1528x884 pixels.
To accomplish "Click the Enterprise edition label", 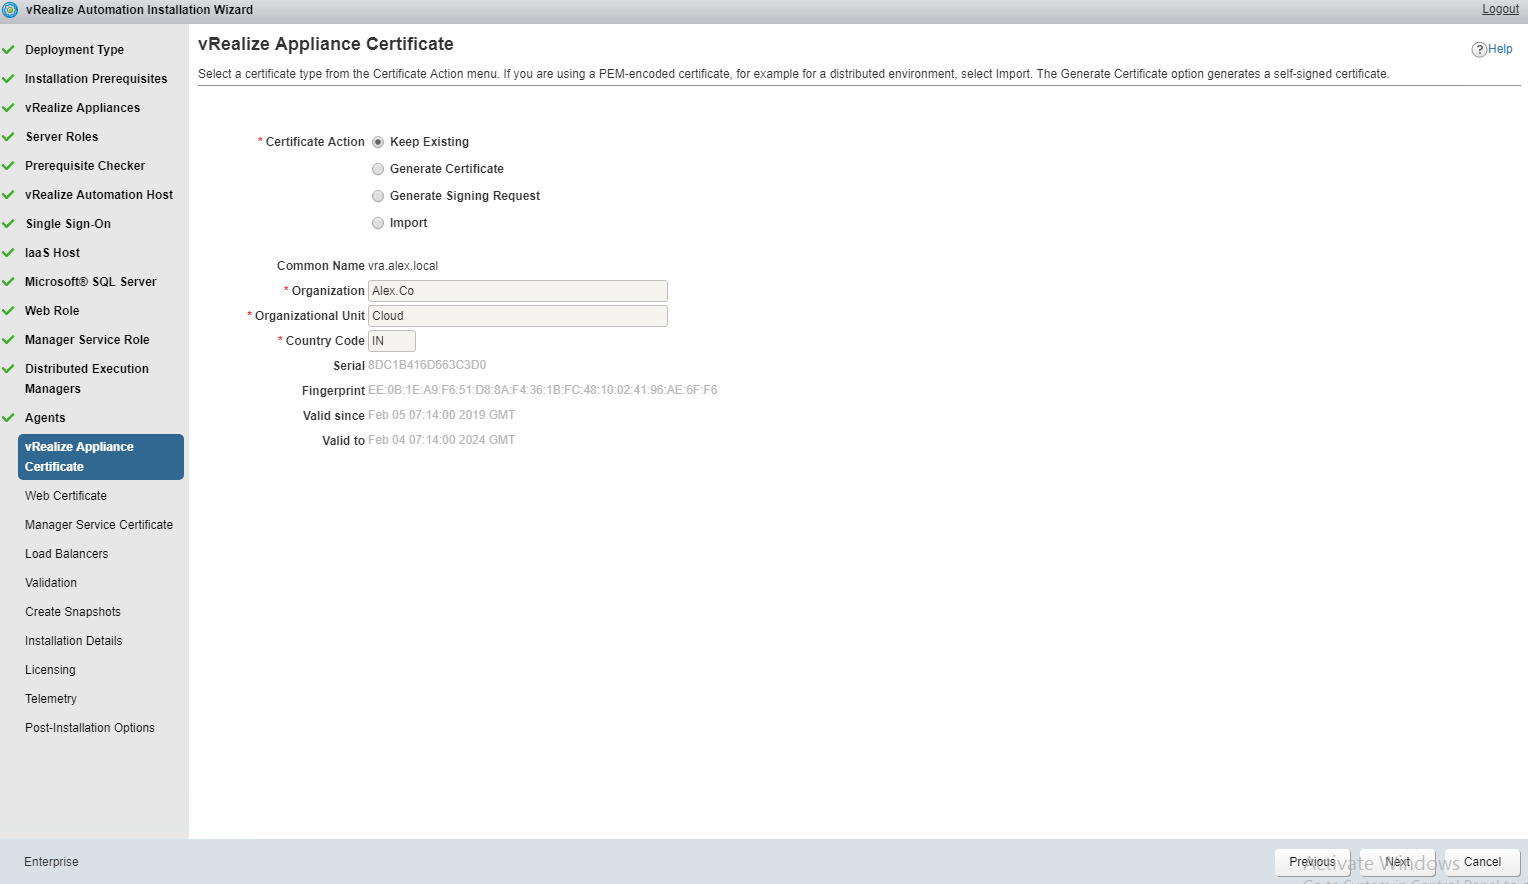I will pos(51,862).
